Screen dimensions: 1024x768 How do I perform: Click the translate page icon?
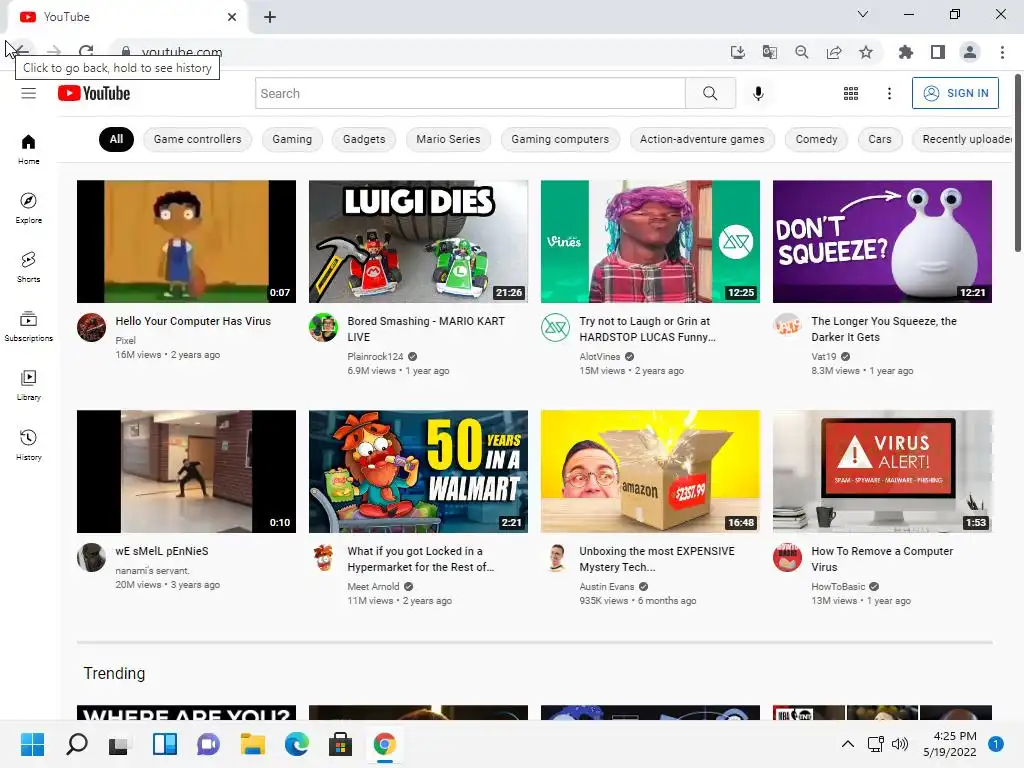coord(769,52)
